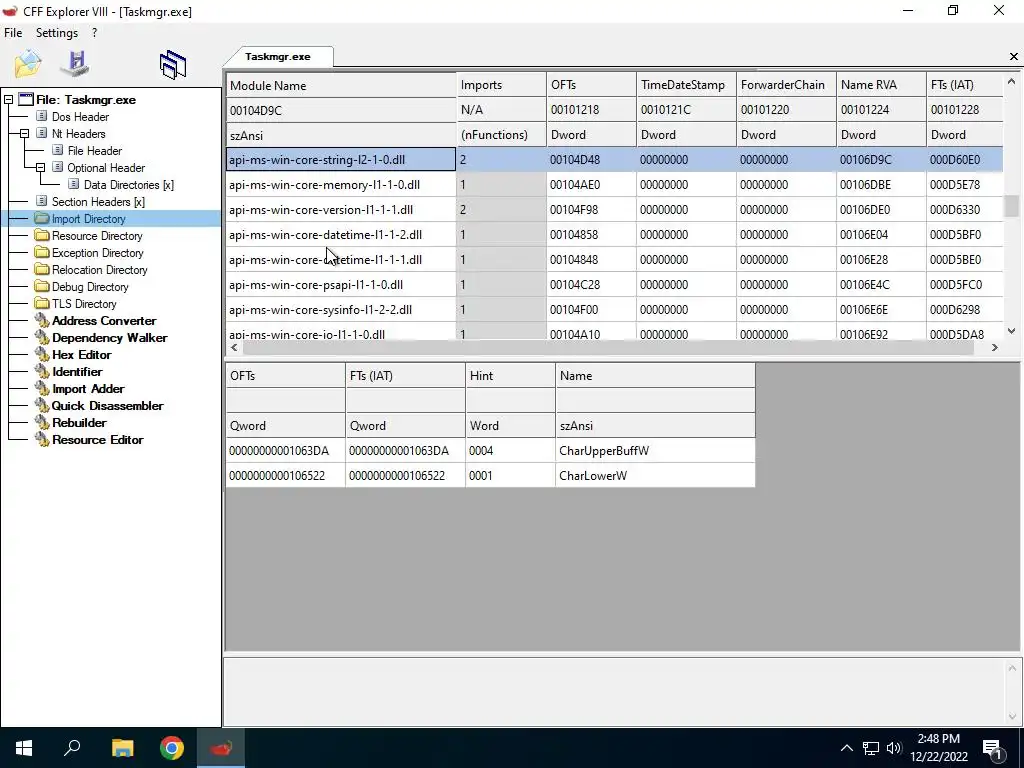The height and width of the screenshot is (768, 1024).
Task: Select the api-ms-win-core-psapi-l1-1-0.dll row
Action: coord(615,285)
